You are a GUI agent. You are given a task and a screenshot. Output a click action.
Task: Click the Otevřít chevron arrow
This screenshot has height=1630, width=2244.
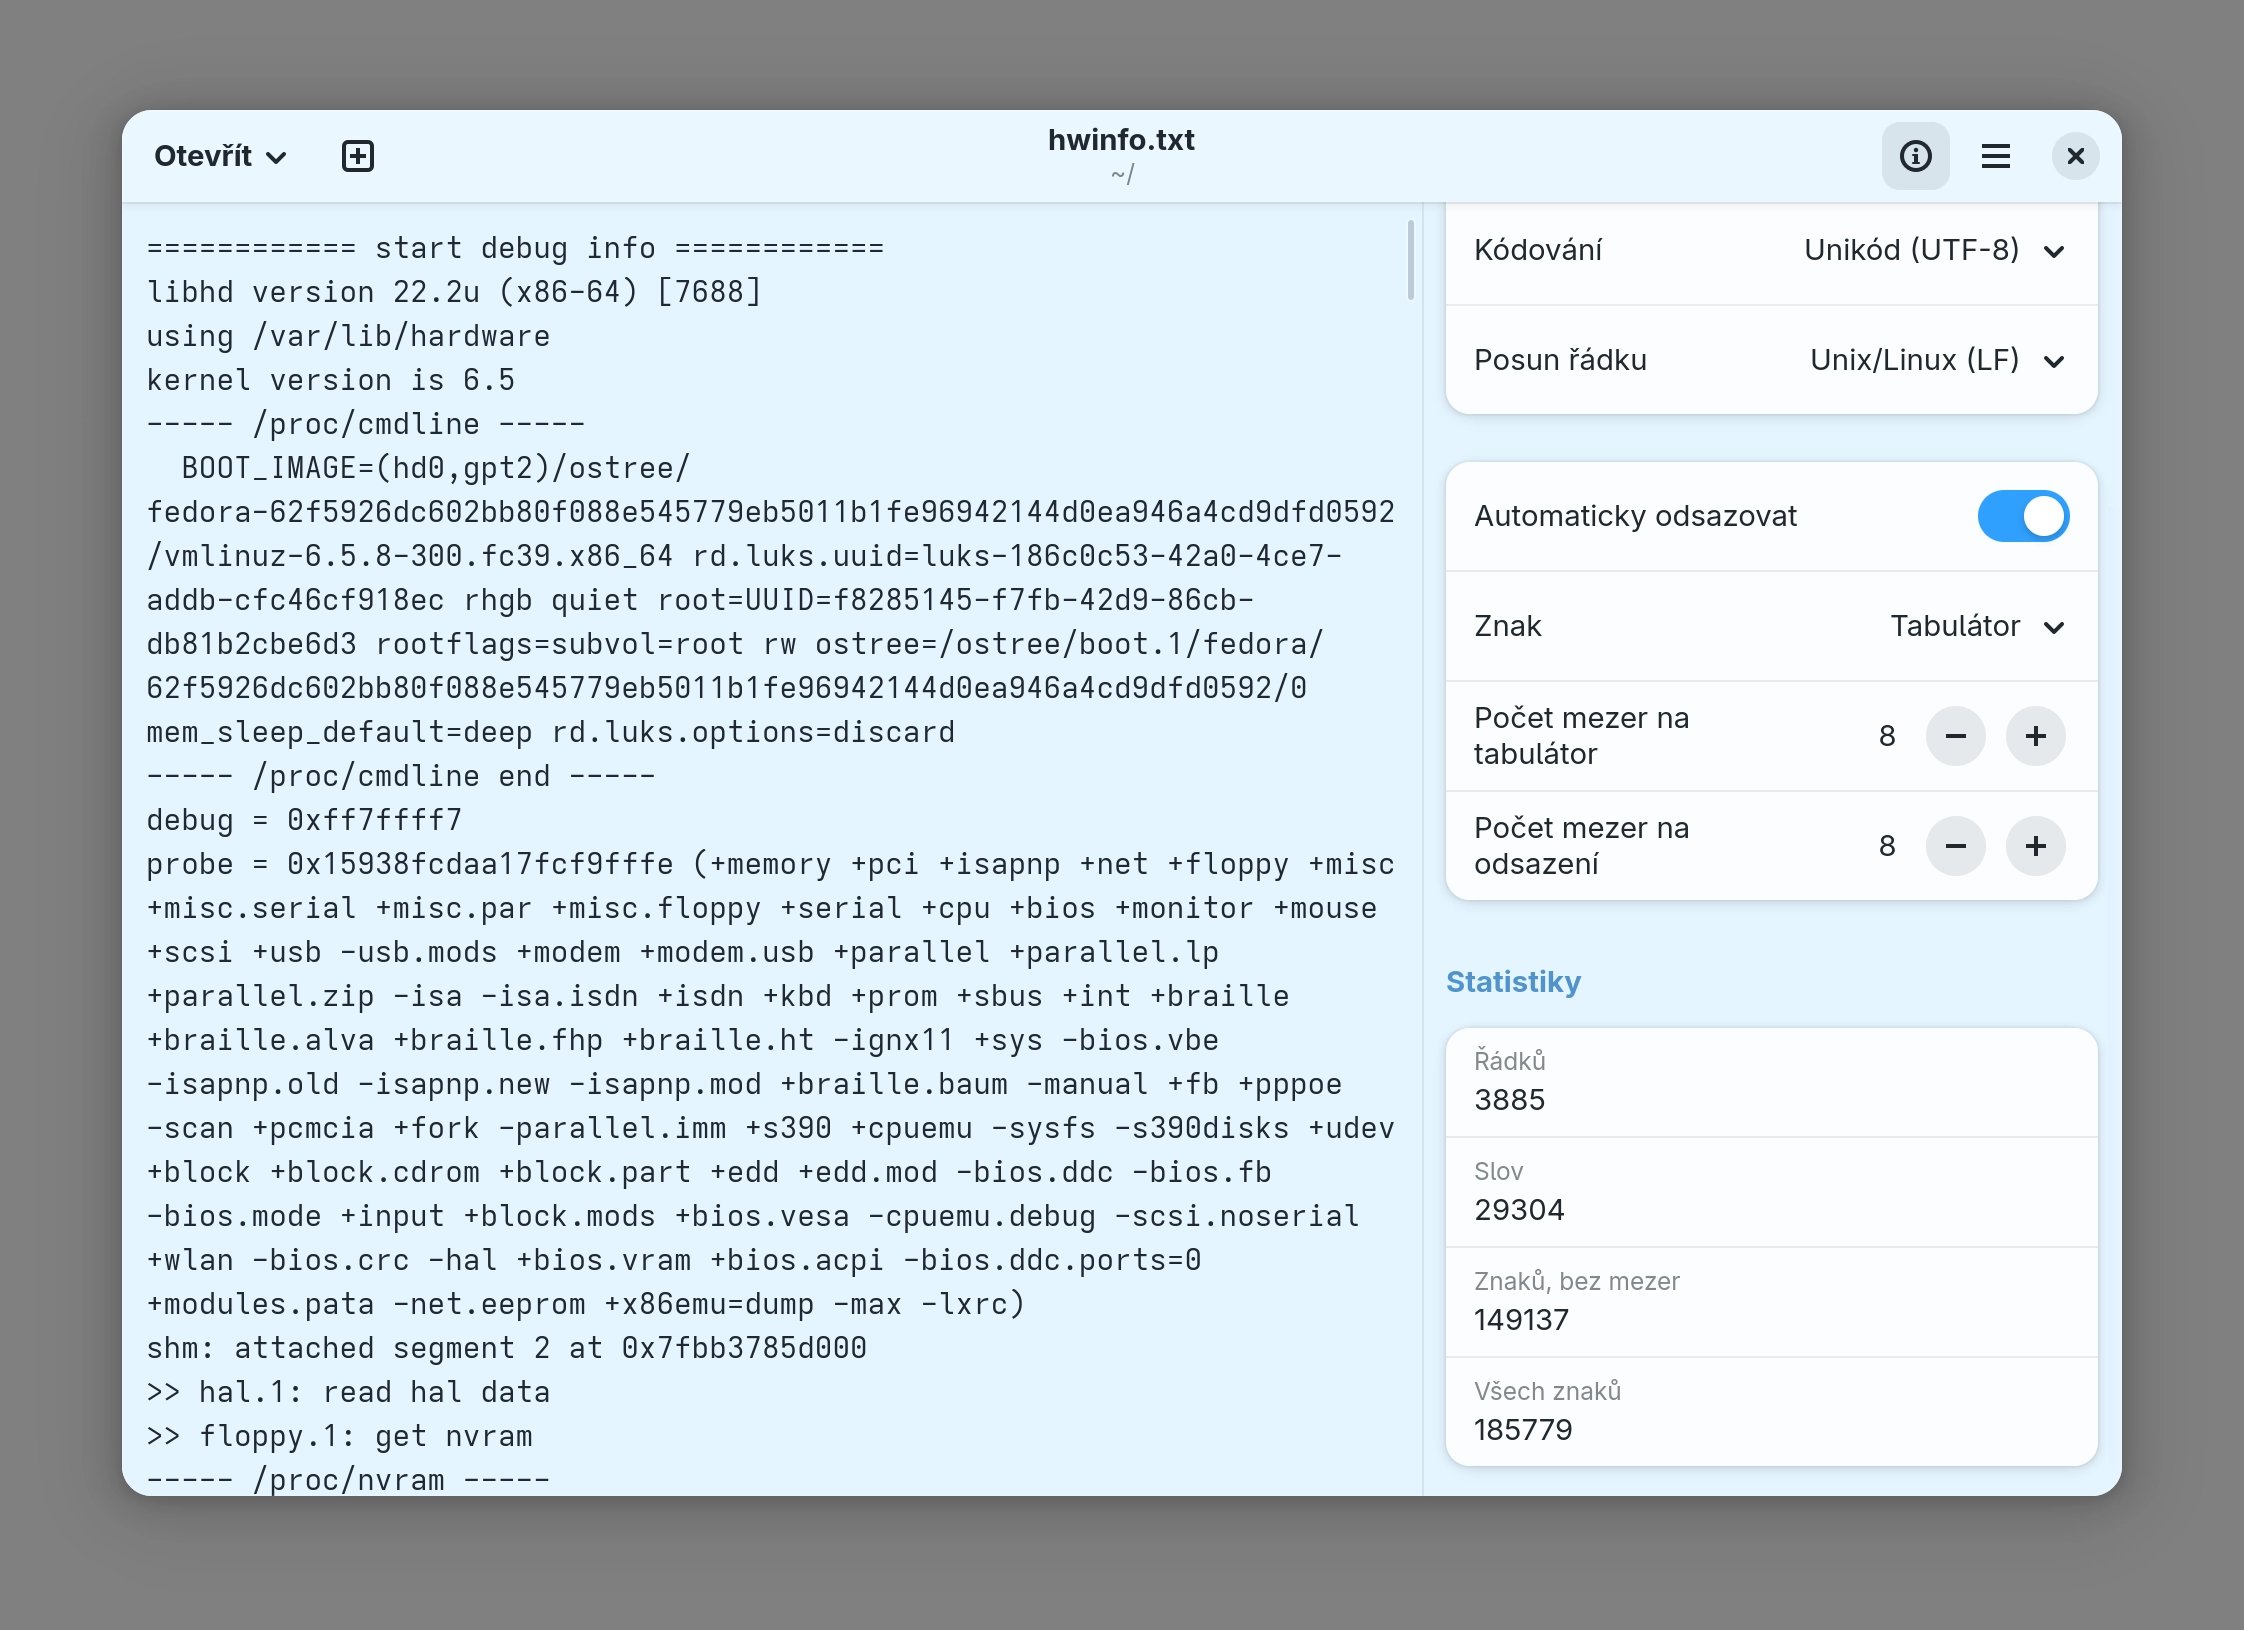277,158
